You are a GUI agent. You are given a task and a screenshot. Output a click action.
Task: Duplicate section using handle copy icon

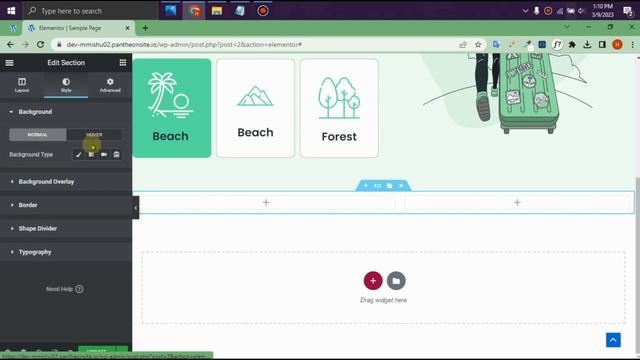[389, 186]
